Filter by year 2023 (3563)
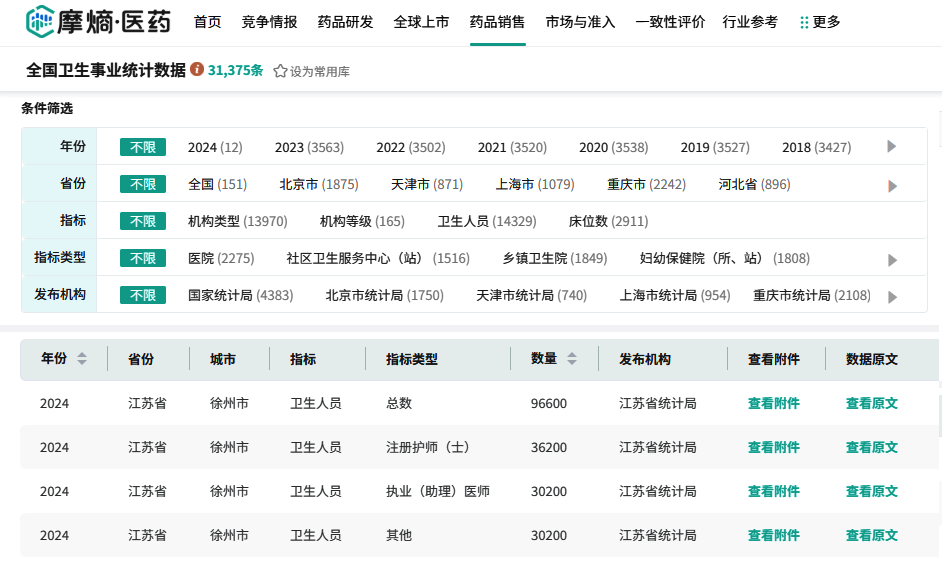This screenshot has width=942, height=569. (x=309, y=147)
